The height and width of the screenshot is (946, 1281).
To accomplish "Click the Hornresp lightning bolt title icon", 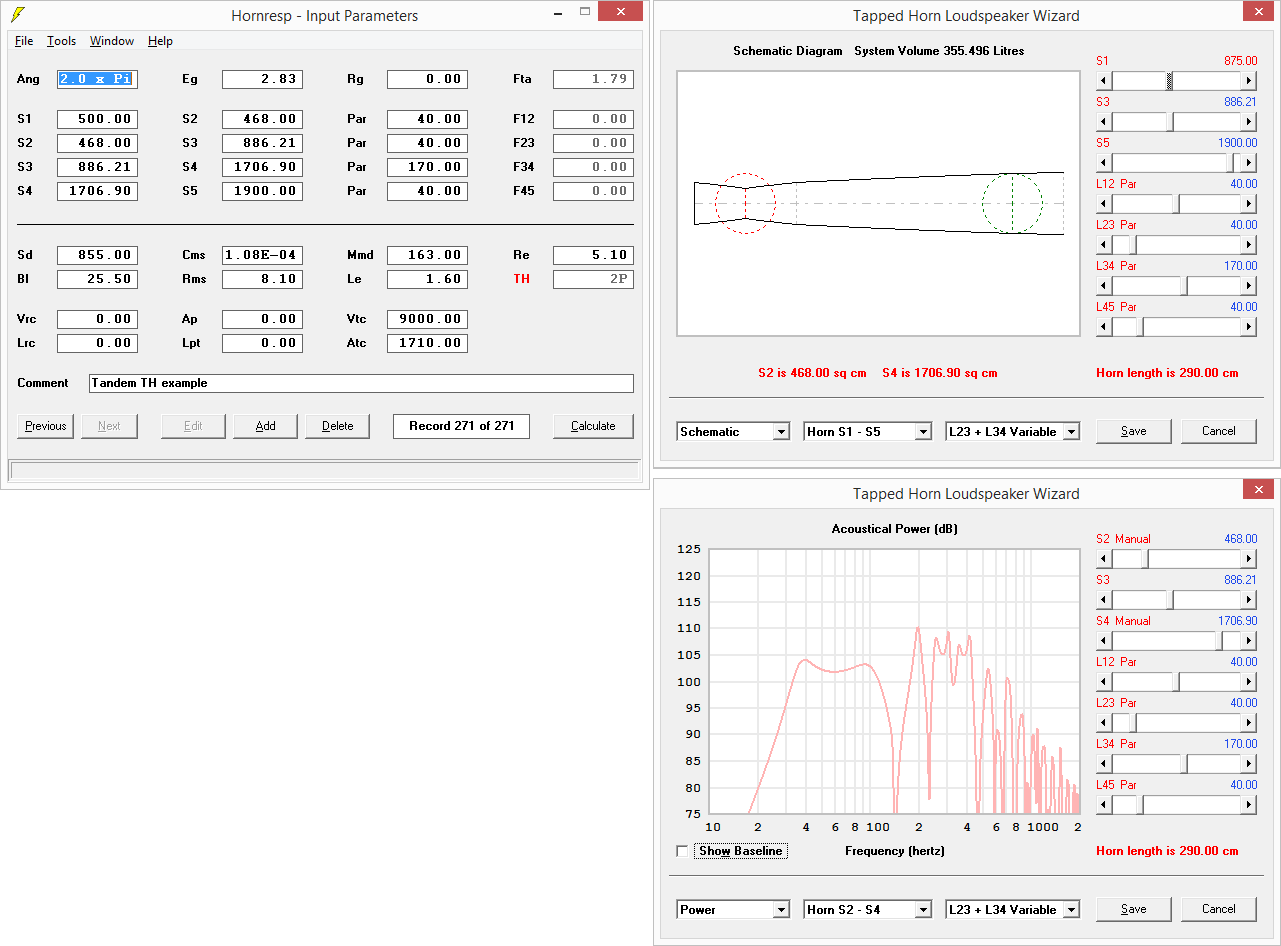I will pos(17,15).
